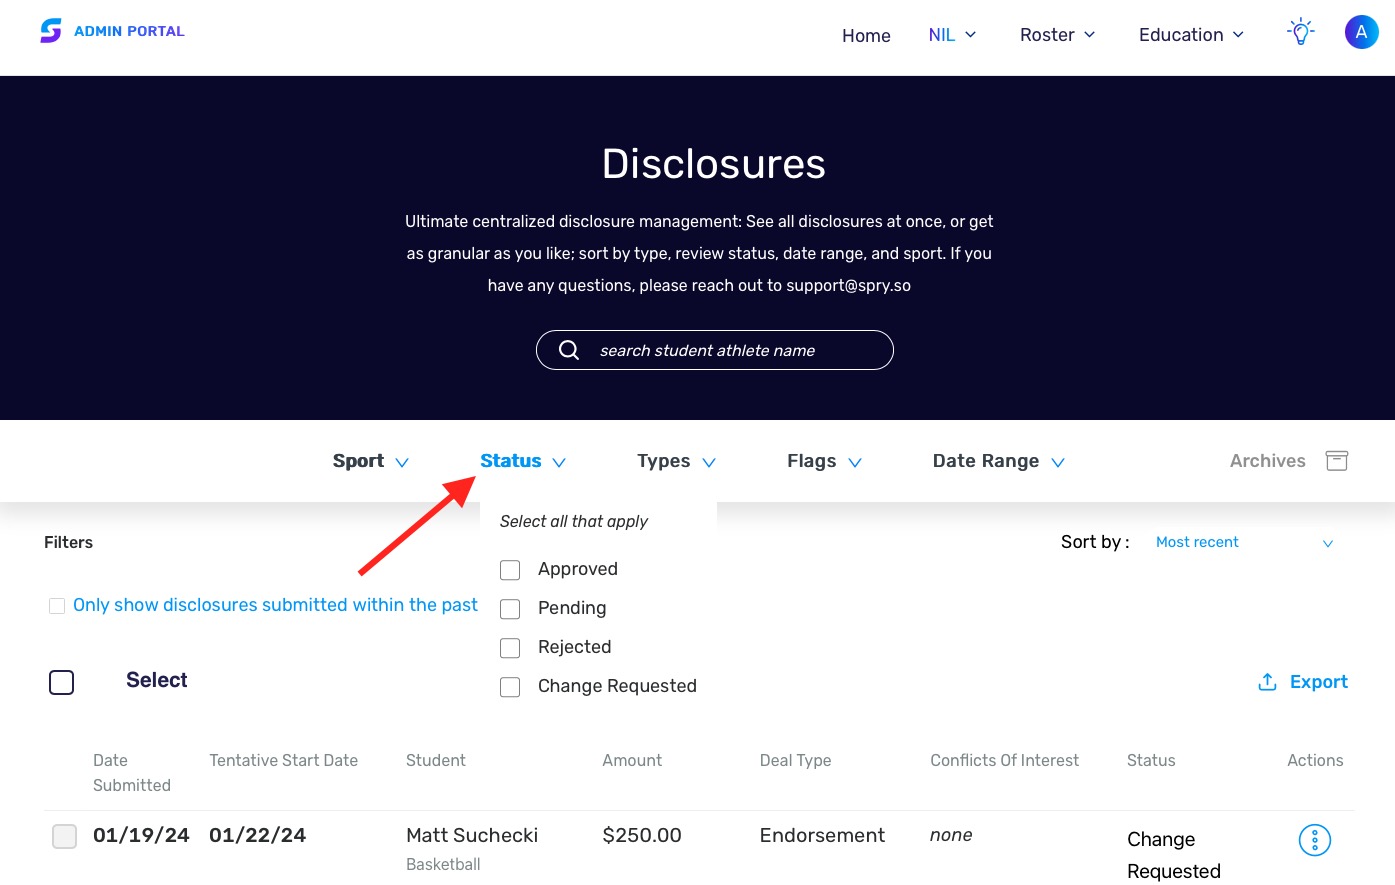This screenshot has width=1395, height=885.
Task: Open the tips lightbulb icon
Action: pos(1300,31)
